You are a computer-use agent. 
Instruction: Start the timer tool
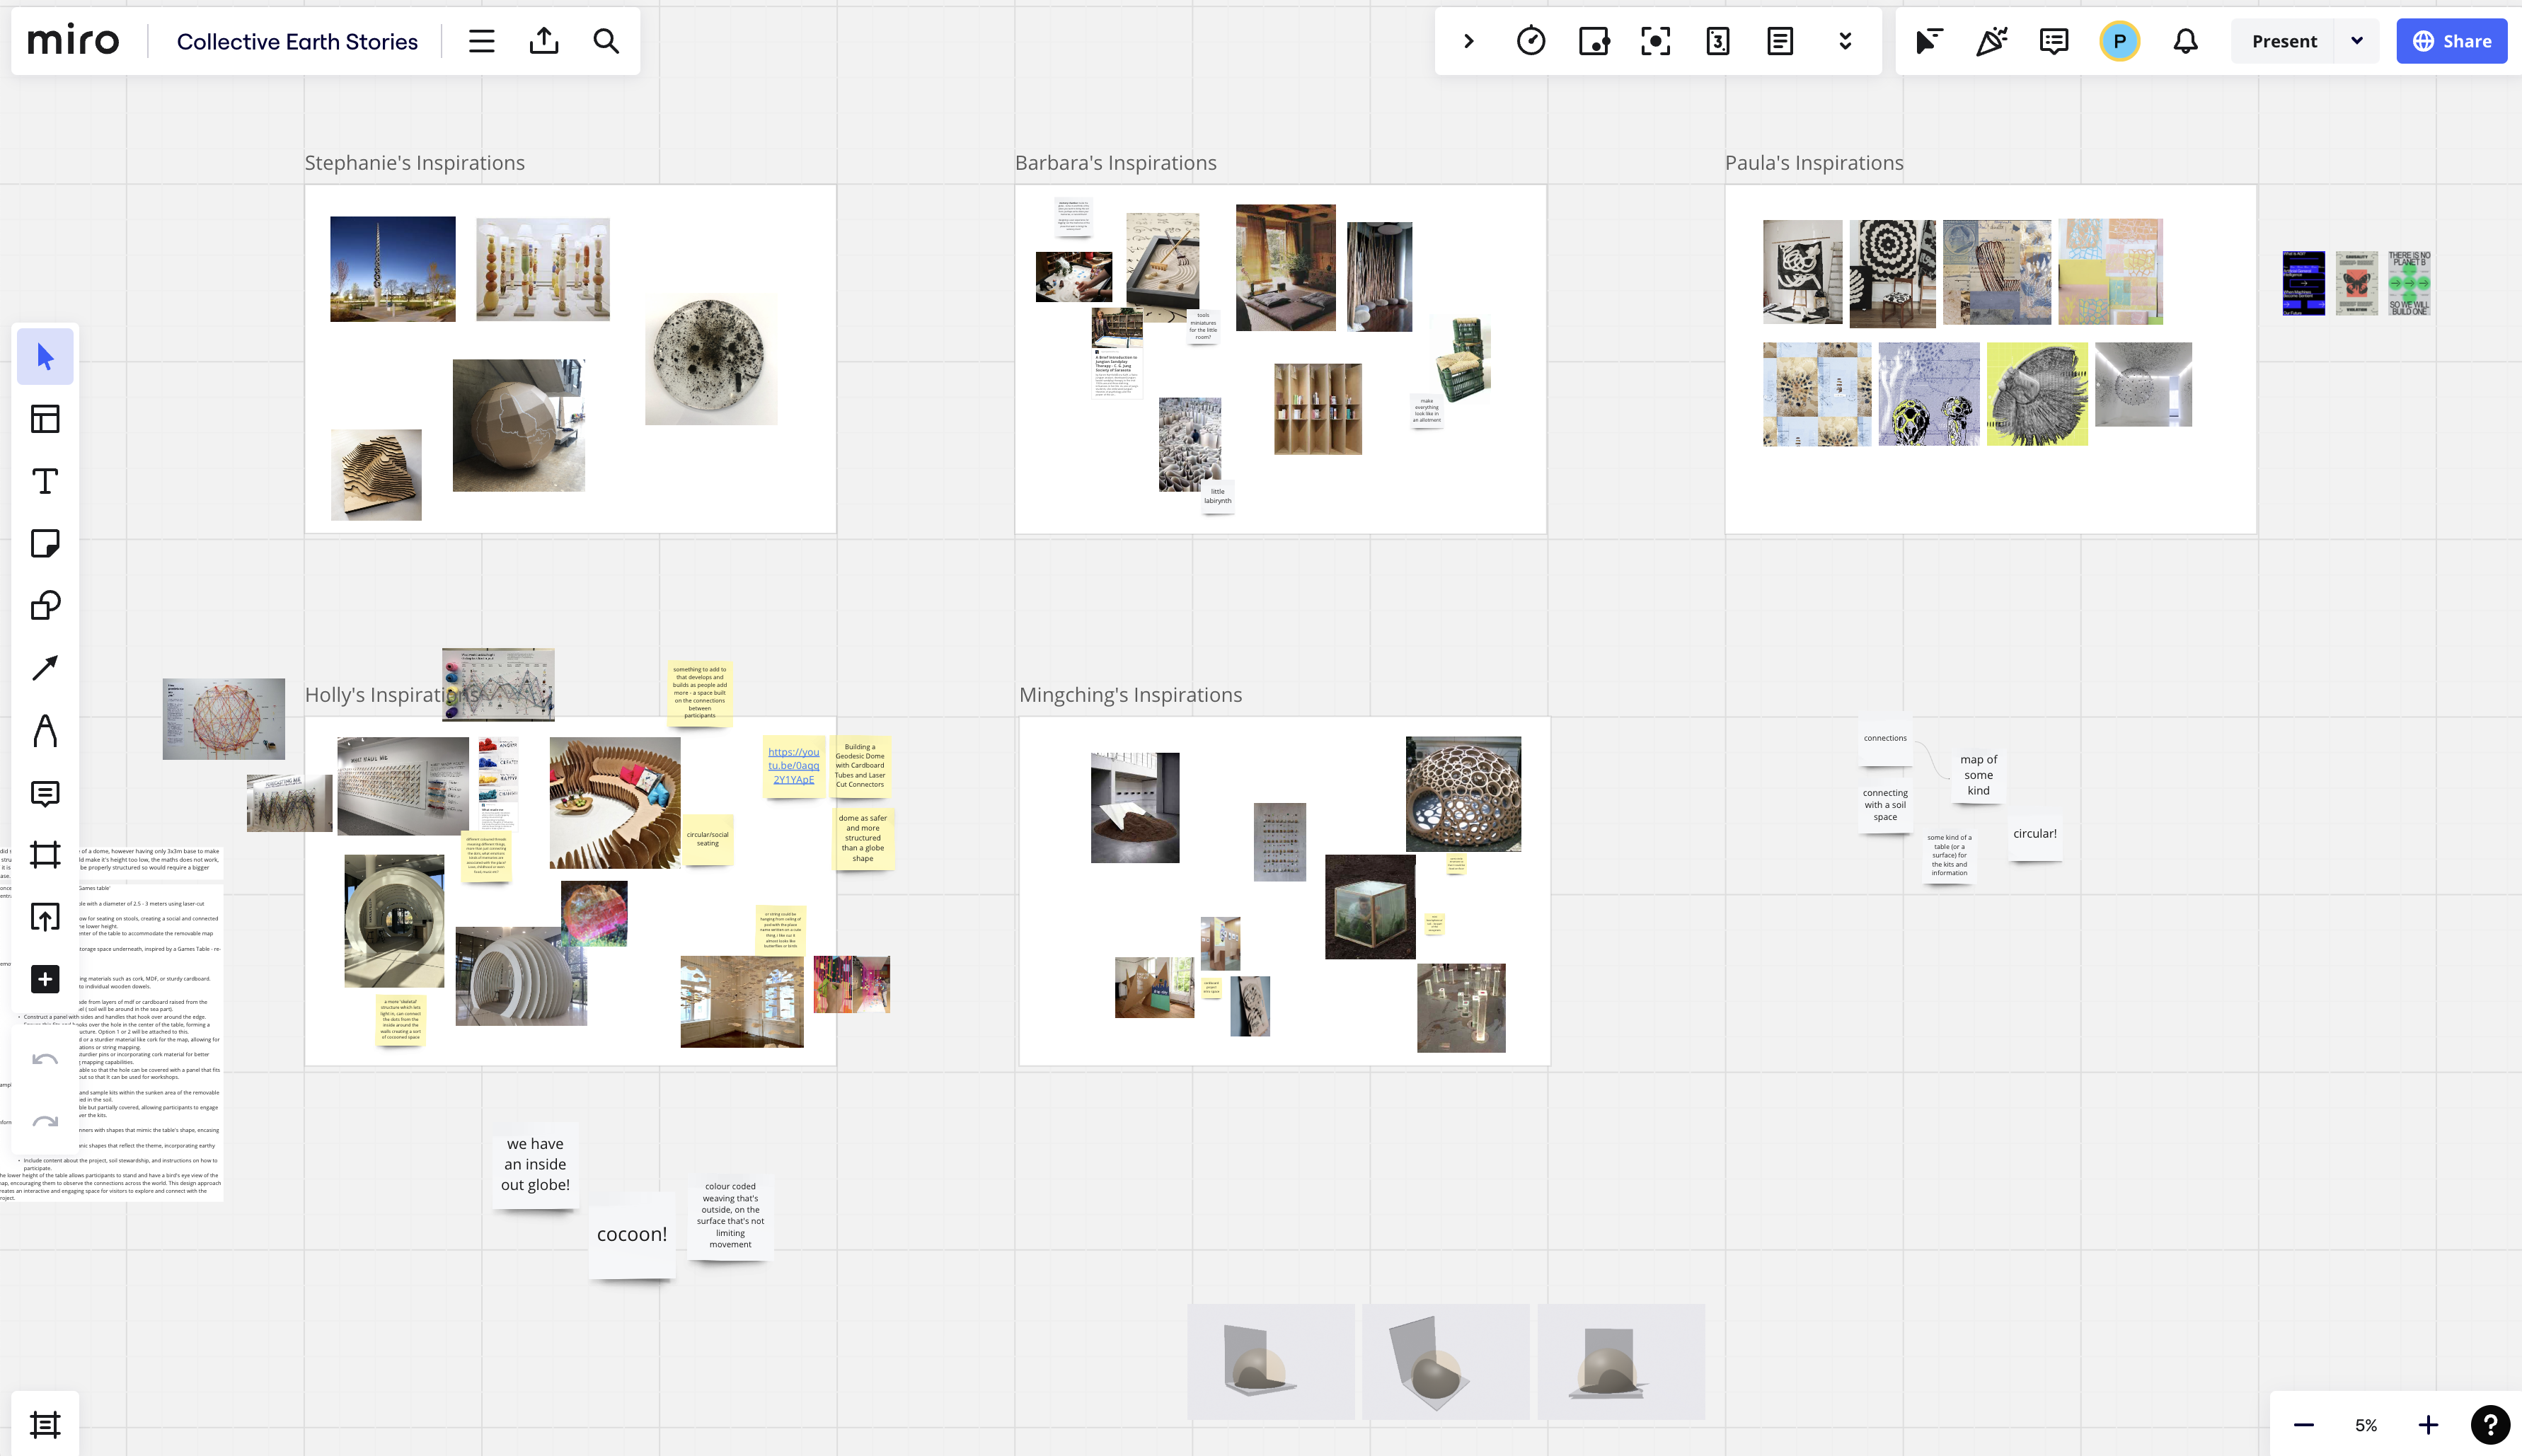(x=1531, y=41)
